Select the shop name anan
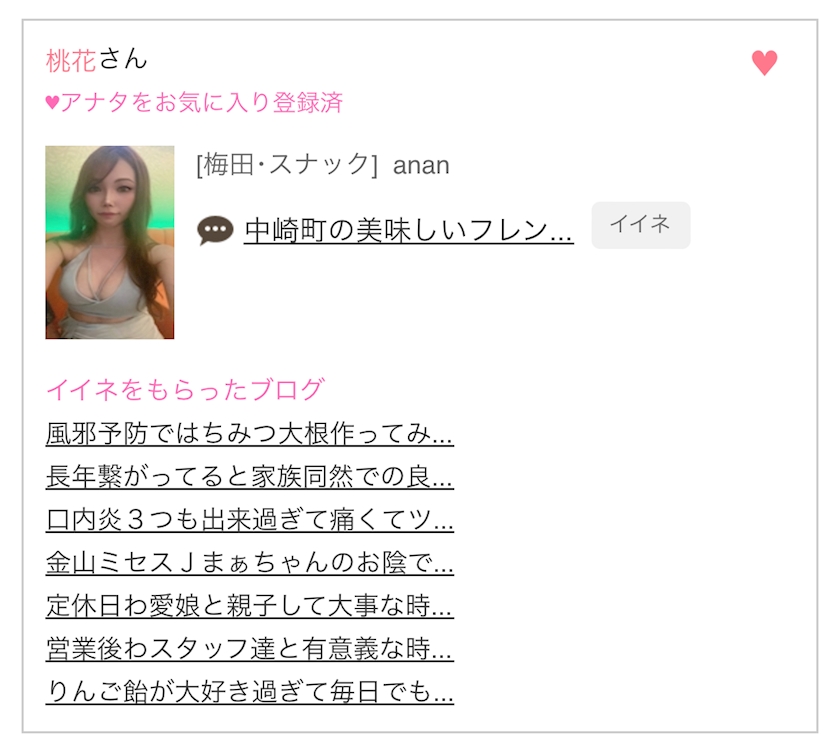The width and height of the screenshot is (840, 747). pyautogui.click(x=421, y=166)
